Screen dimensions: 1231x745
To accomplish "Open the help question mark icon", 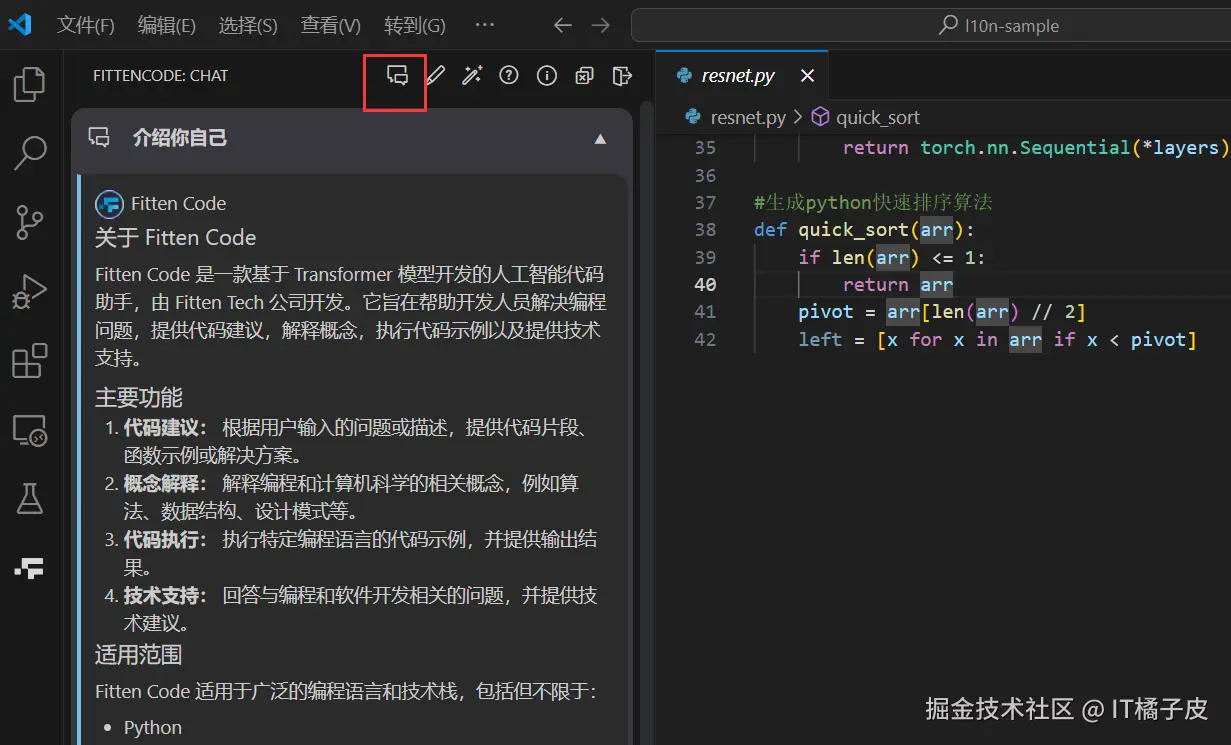I will pos(509,75).
